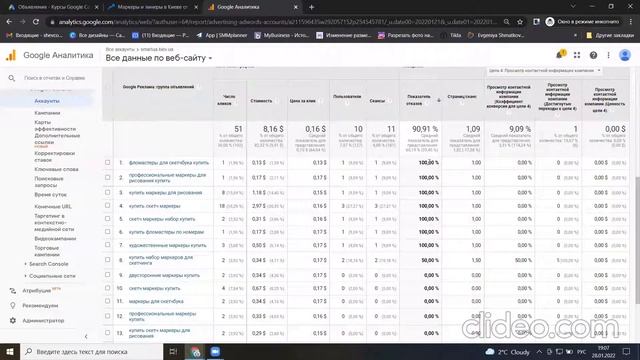Viewport: 640px width, 360px height.
Task: Check the checkbox for row 5
Action: point(108,219)
